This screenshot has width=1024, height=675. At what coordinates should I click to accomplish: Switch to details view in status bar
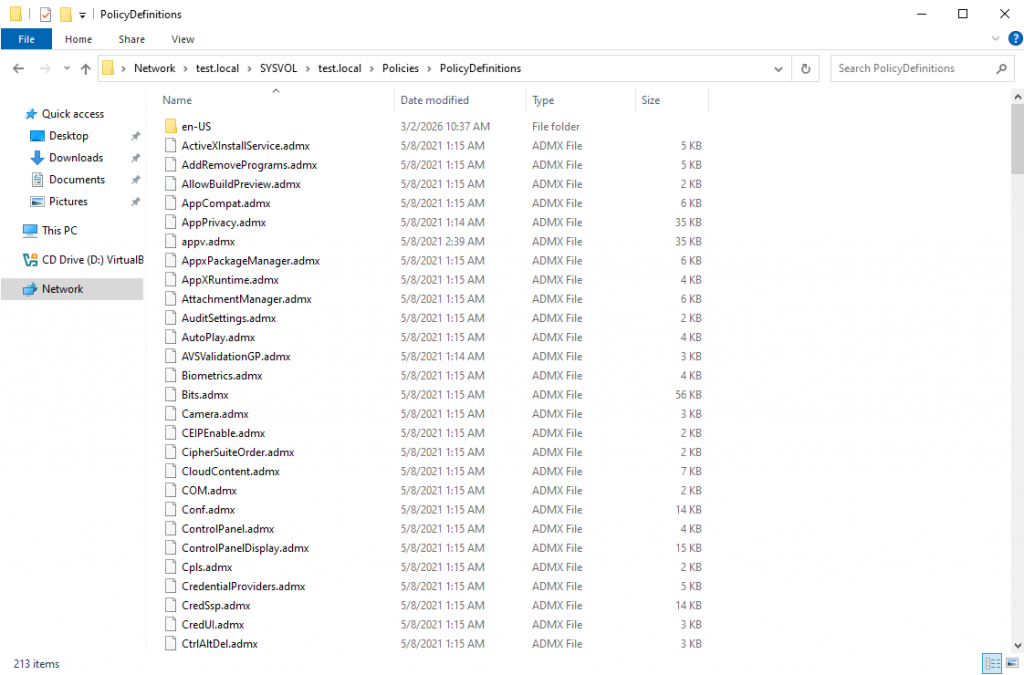click(992, 663)
